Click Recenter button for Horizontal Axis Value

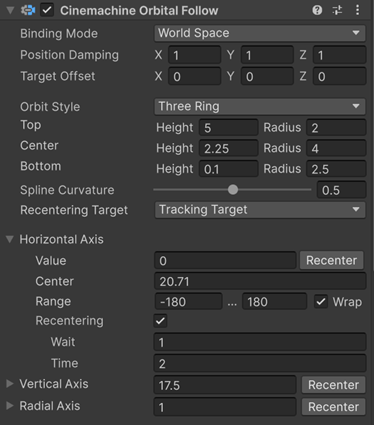(x=331, y=260)
